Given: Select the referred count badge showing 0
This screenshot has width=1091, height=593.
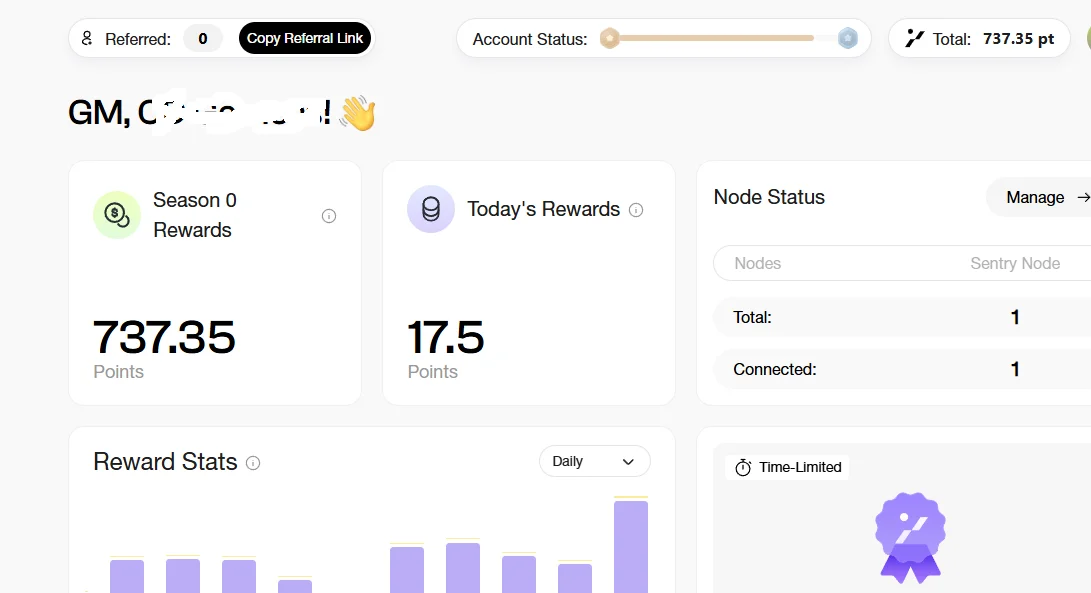Looking at the screenshot, I should [202, 39].
